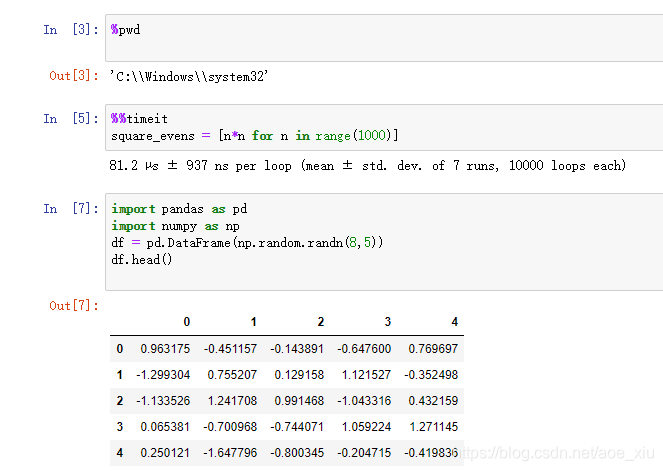Click row index 4 of dataframe
Image resolution: width=663 pixels, height=471 pixels.
point(120,453)
